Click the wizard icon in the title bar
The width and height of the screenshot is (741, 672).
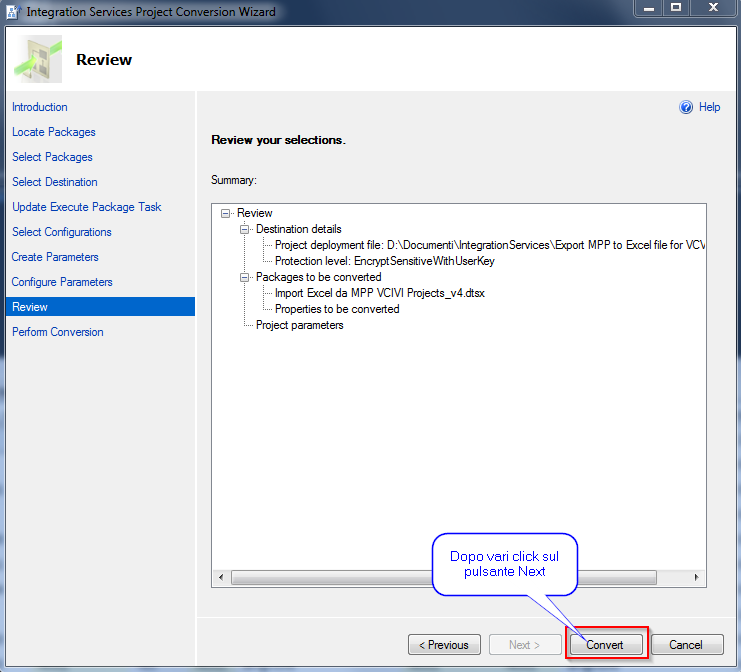point(13,11)
